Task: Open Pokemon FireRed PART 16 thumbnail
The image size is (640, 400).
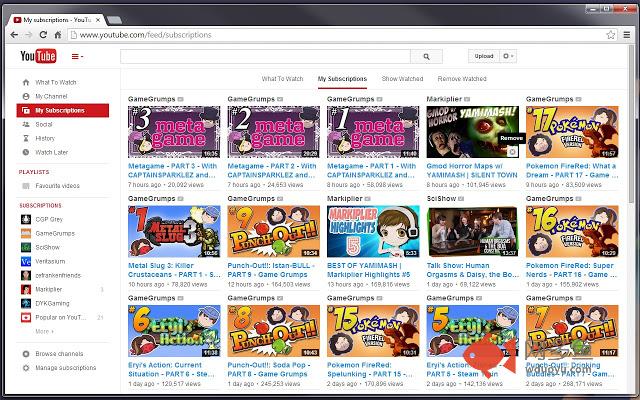Action: pos(572,231)
